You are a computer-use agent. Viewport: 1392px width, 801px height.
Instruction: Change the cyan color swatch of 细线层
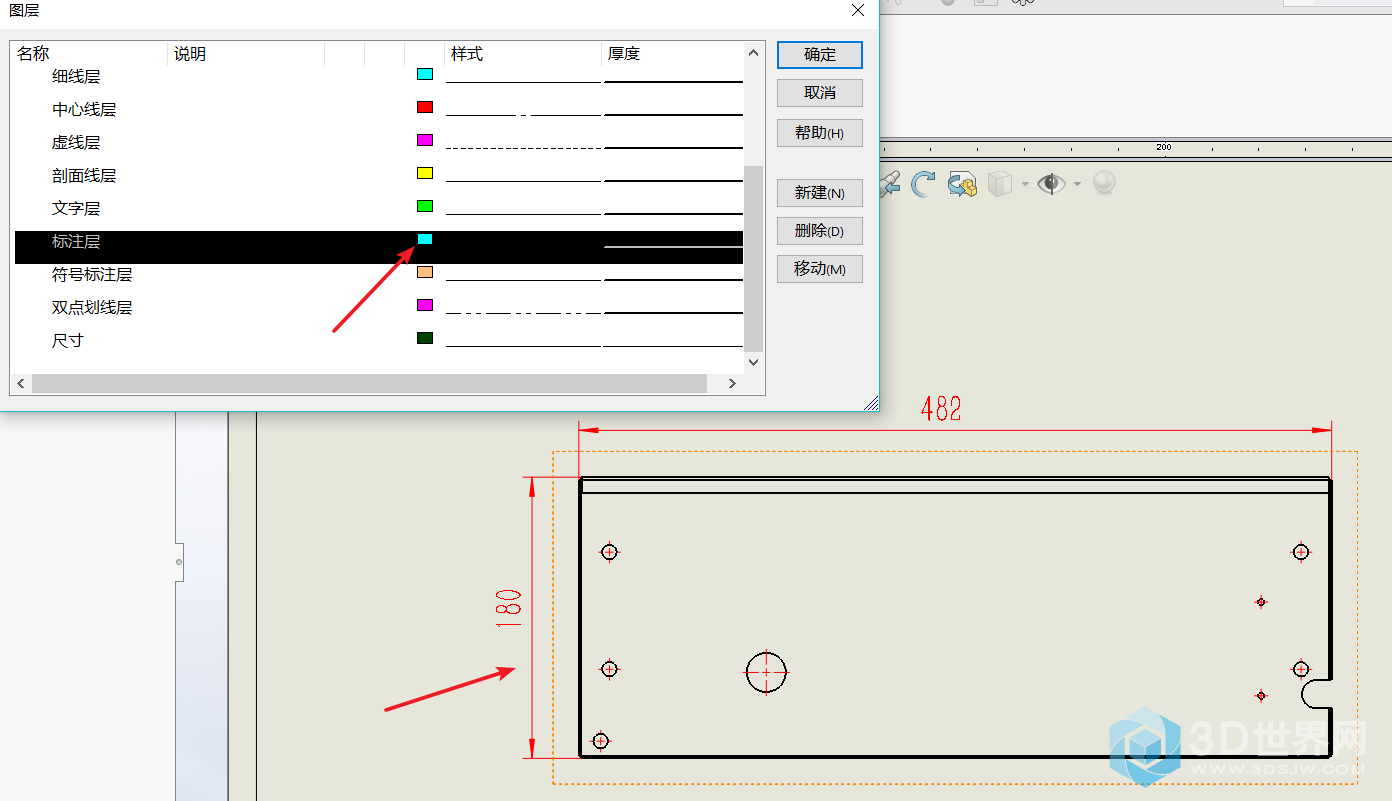425,74
